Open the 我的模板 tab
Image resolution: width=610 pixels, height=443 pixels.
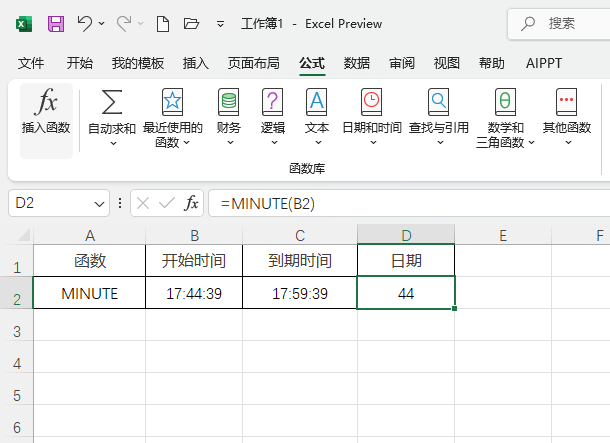tap(138, 63)
